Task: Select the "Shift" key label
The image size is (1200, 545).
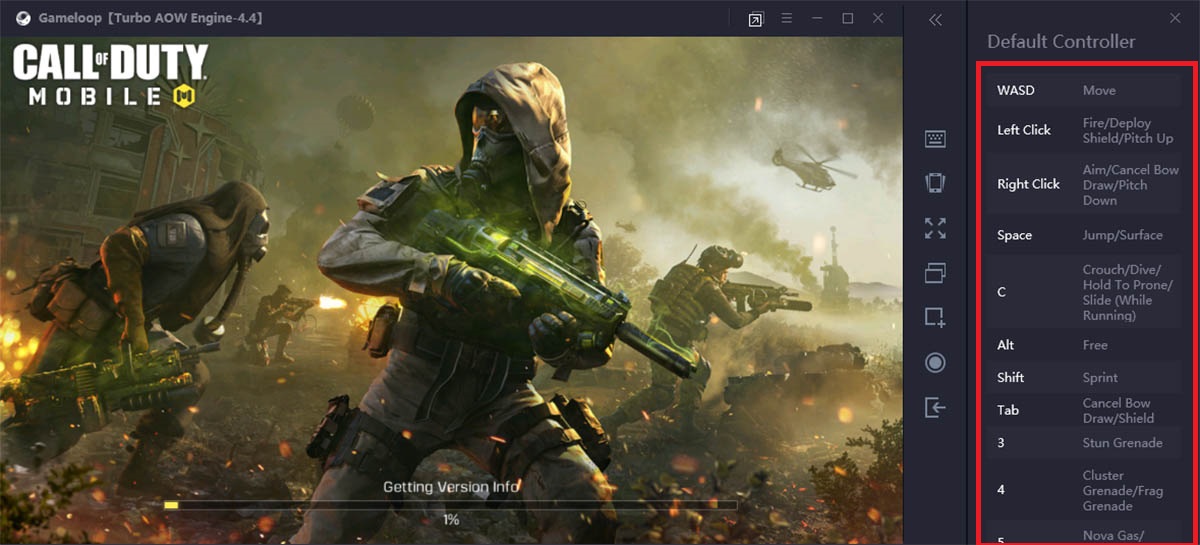Action: coord(1011,377)
